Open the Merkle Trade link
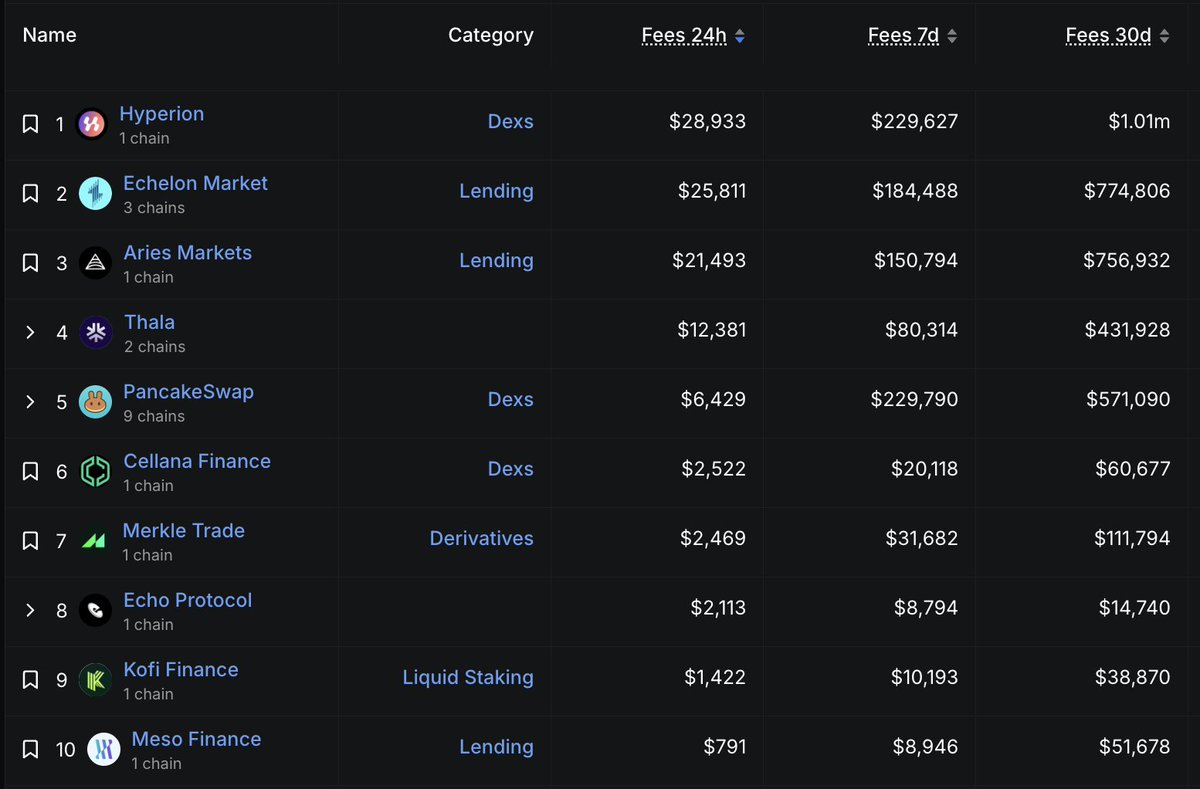The image size is (1200, 789). coord(184,530)
